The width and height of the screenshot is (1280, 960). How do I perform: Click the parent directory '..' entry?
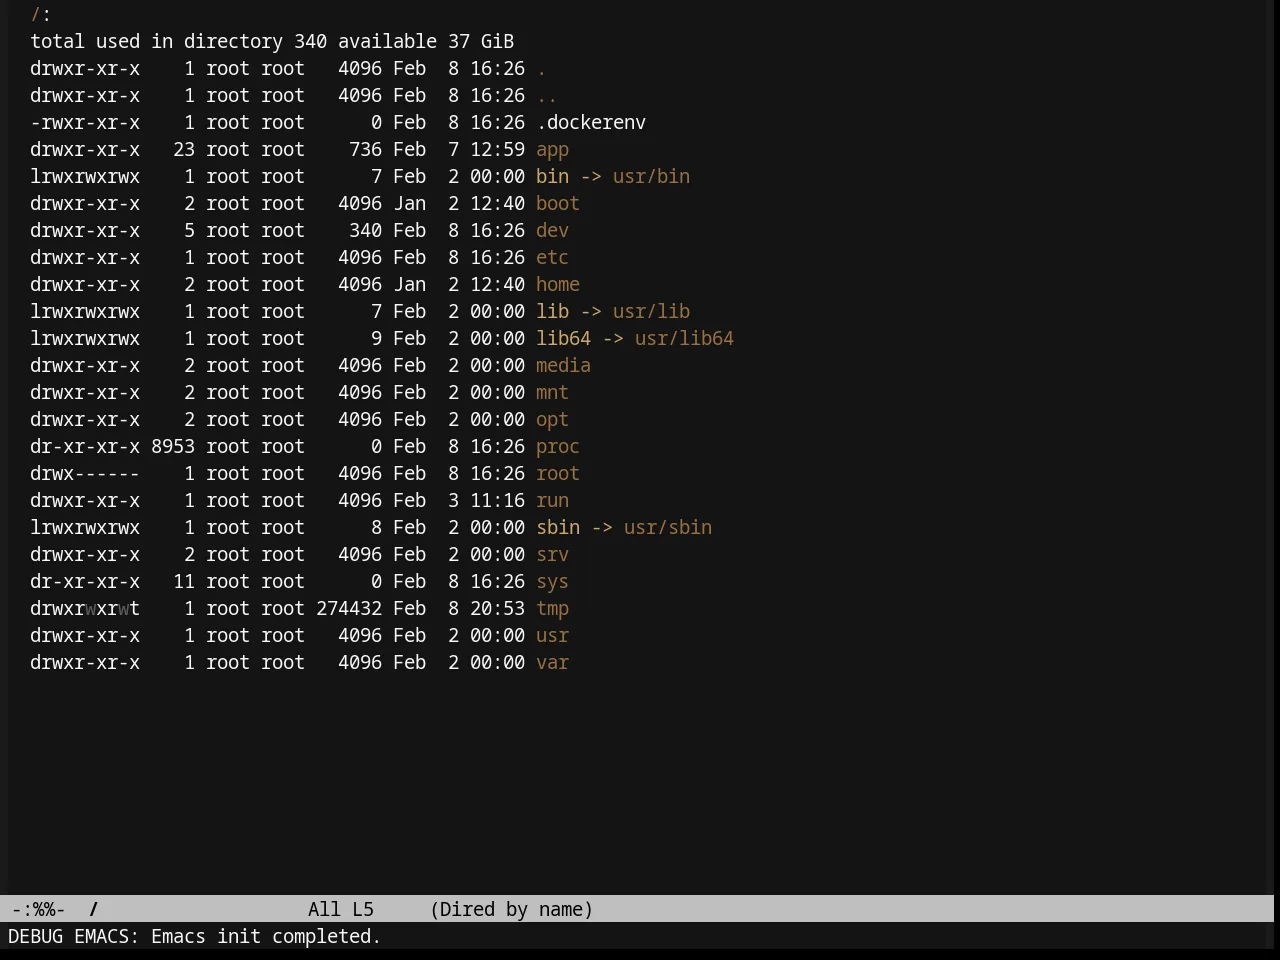(x=547, y=95)
